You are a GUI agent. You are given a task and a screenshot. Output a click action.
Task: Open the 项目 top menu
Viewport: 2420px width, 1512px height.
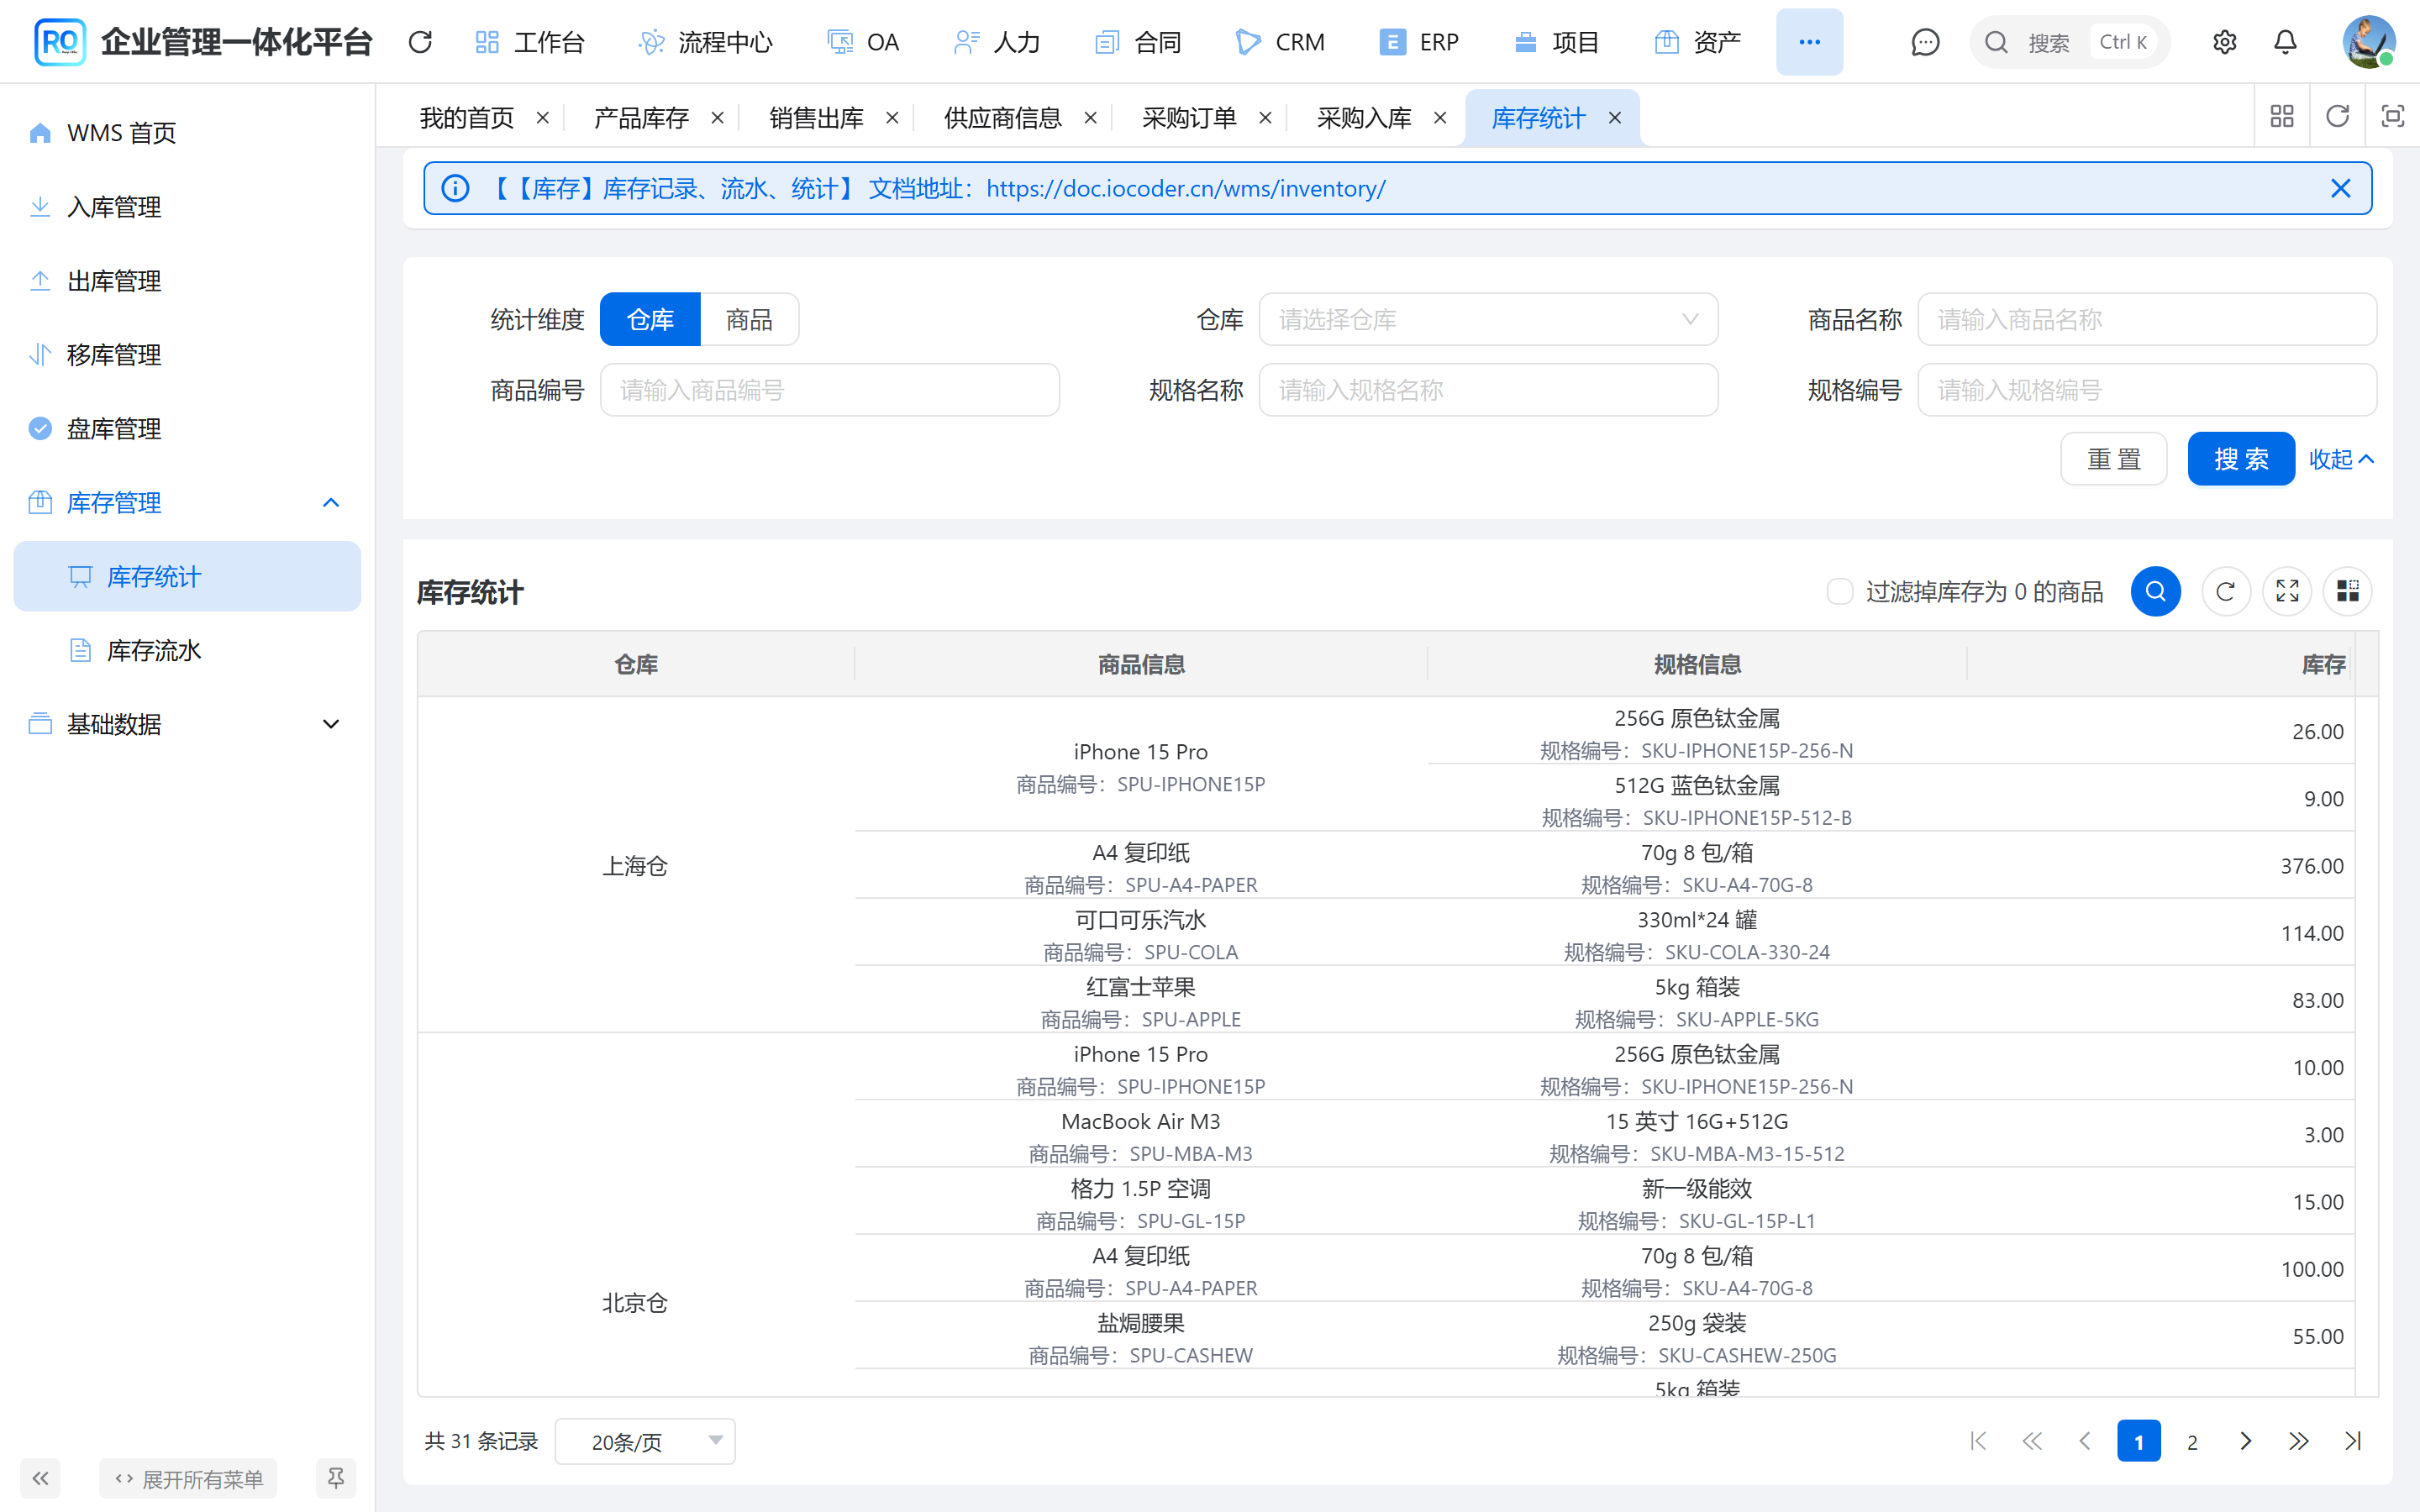click(1557, 42)
